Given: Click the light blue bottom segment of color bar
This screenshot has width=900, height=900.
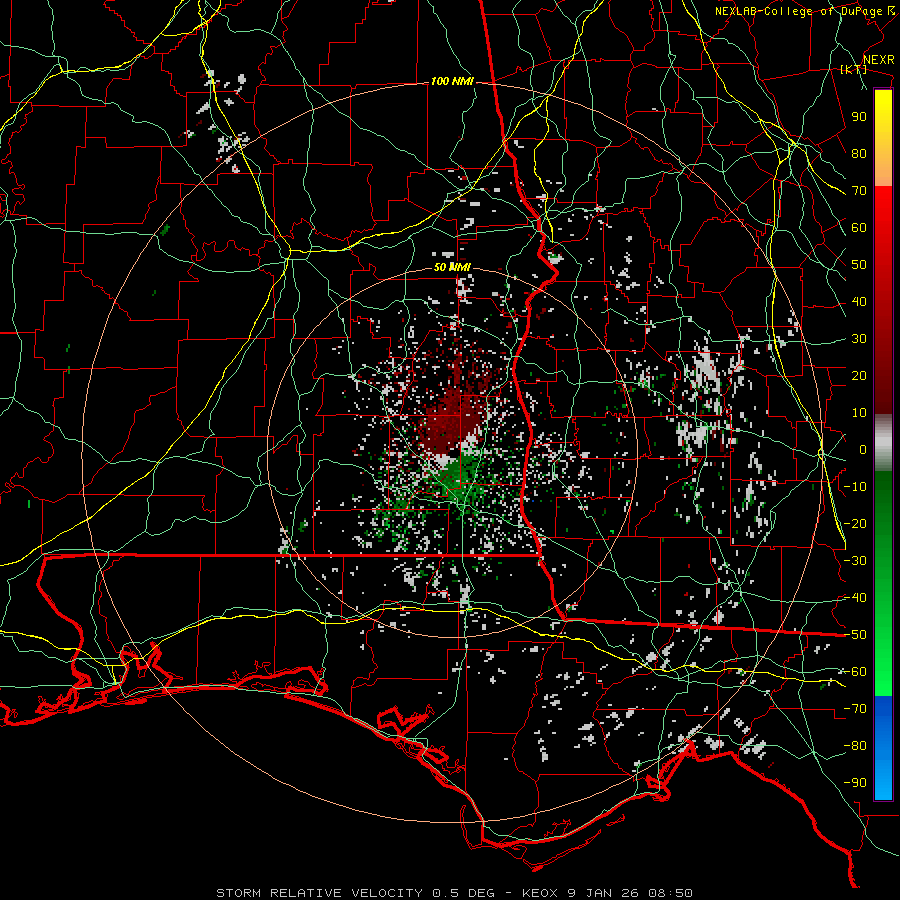Looking at the screenshot, I should pyautogui.click(x=883, y=781).
